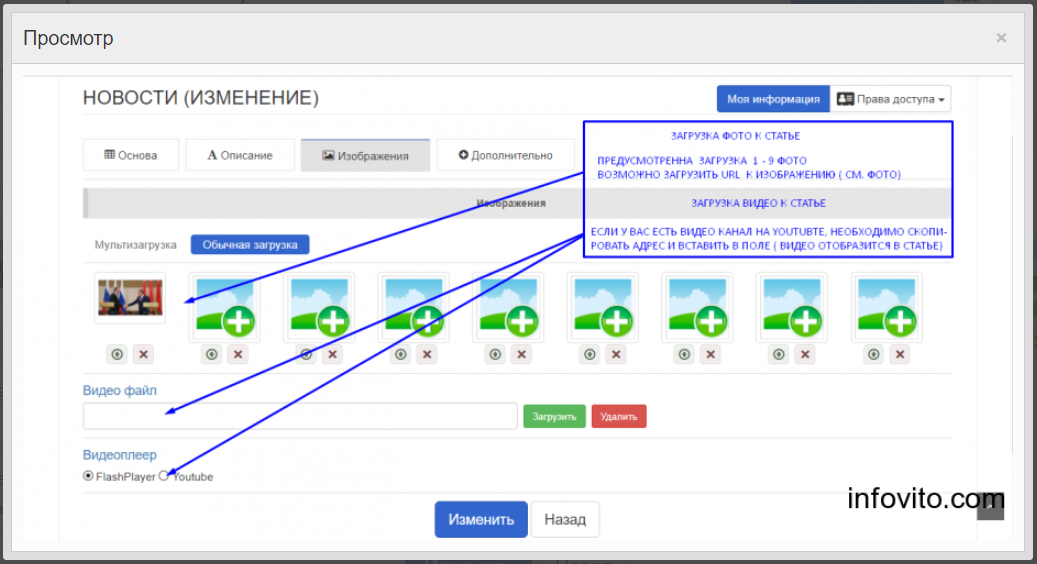Click the delete X under eighth image slot

[x=806, y=354]
